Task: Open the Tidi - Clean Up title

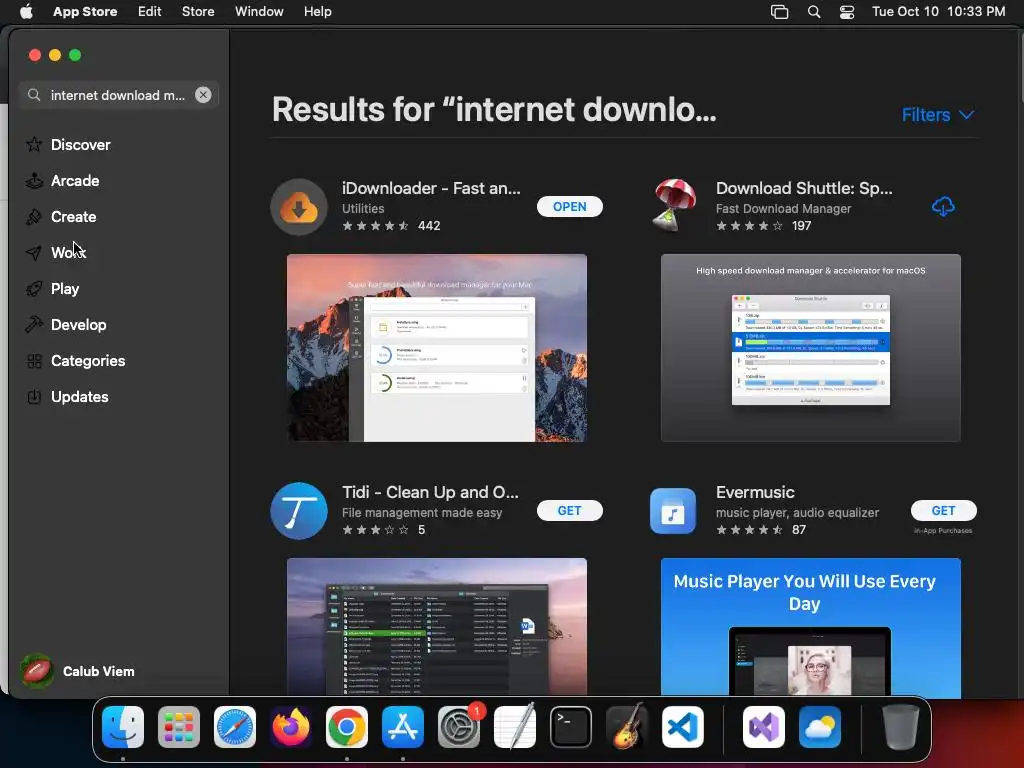Action: coord(430,492)
